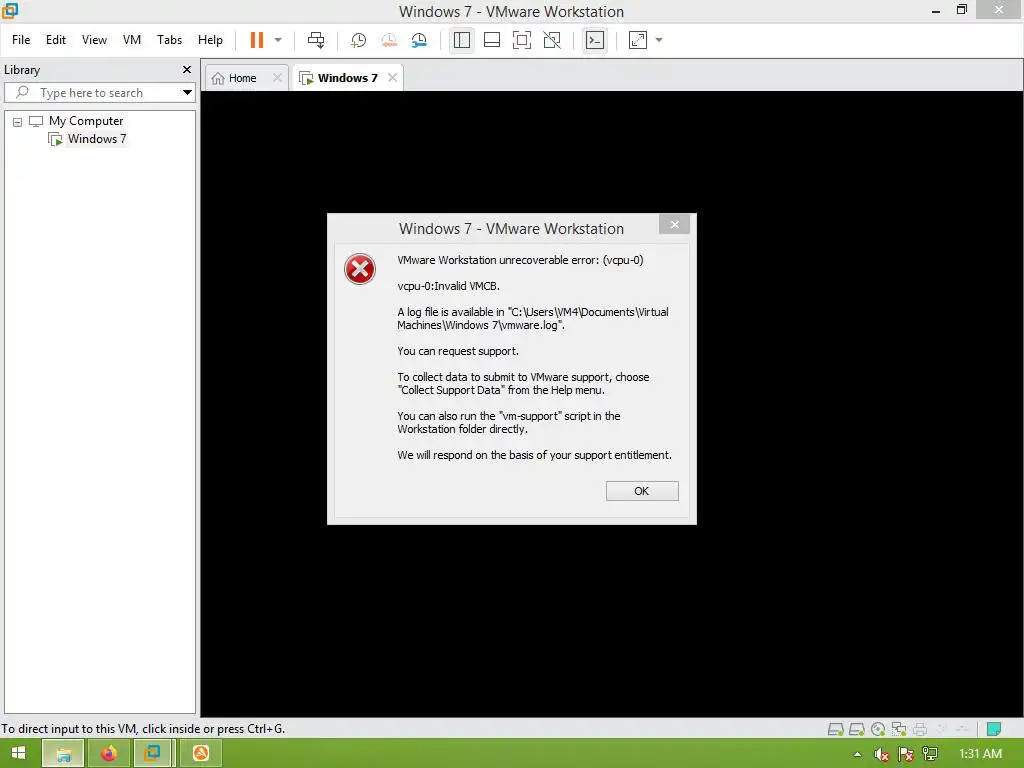
Task: Click OK in the error dialog
Action: click(642, 491)
